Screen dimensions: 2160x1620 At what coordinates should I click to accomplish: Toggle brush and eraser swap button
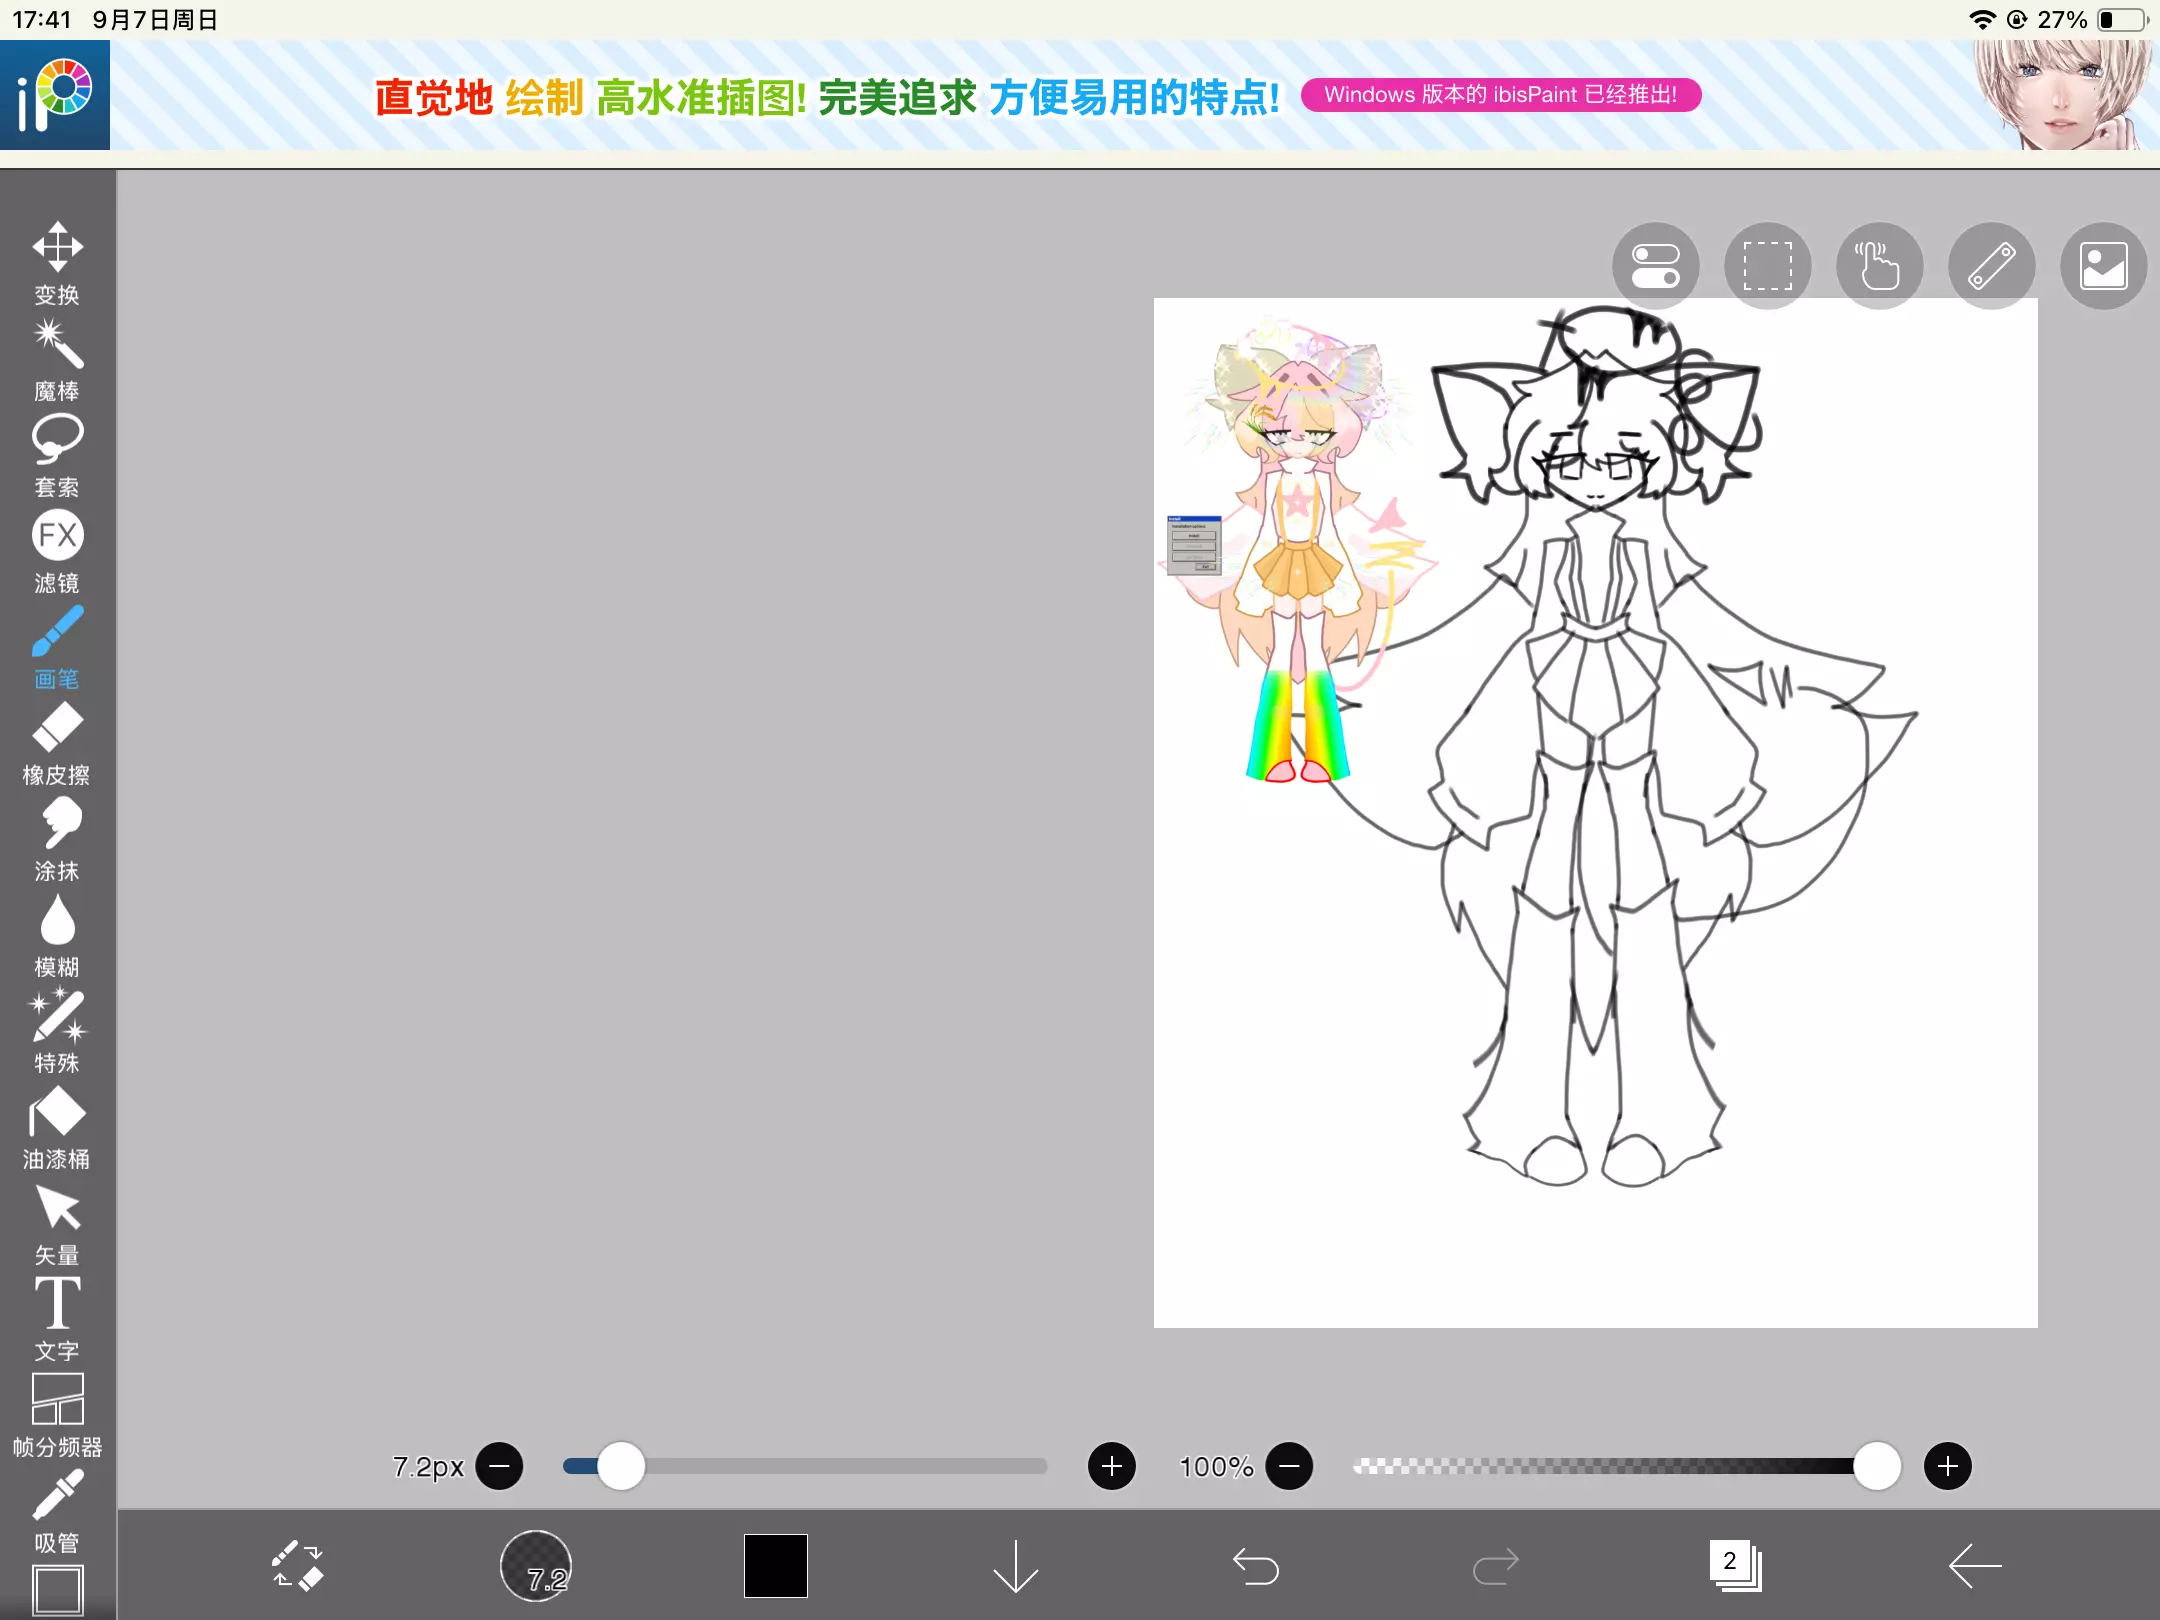(297, 1565)
